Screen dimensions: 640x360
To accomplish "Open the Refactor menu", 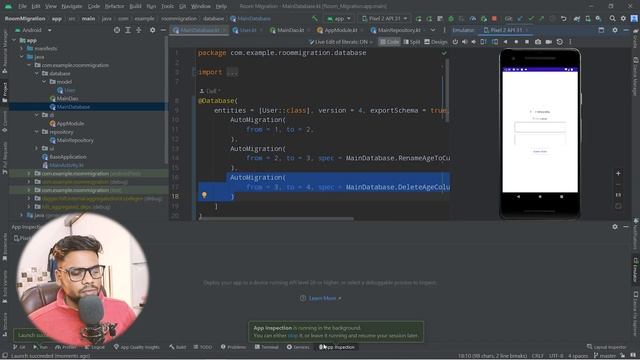I will 114,6.
